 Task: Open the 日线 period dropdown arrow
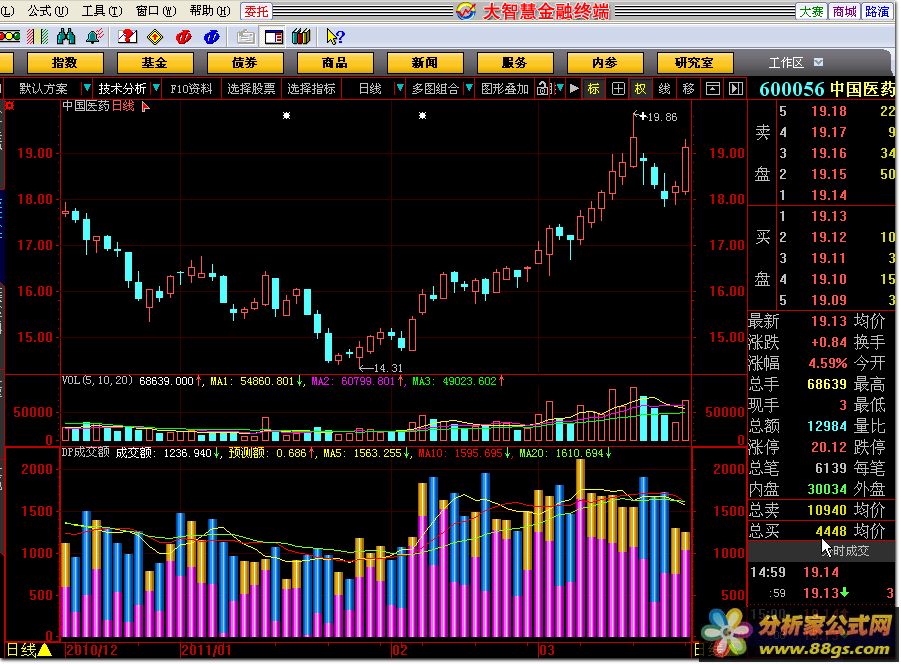pos(399,88)
